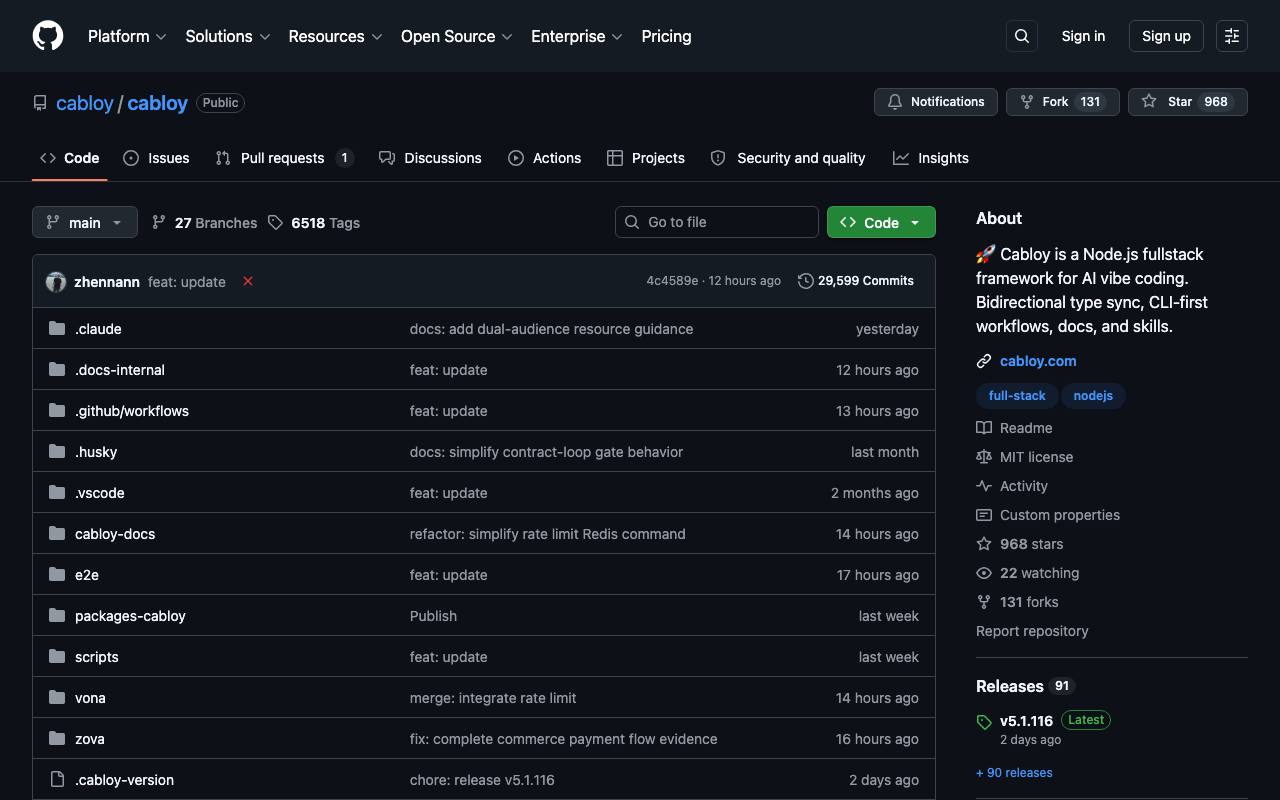Image resolution: width=1280 pixels, height=800 pixels.
Task: Switch to the Security and quality tab
Action: tap(788, 158)
